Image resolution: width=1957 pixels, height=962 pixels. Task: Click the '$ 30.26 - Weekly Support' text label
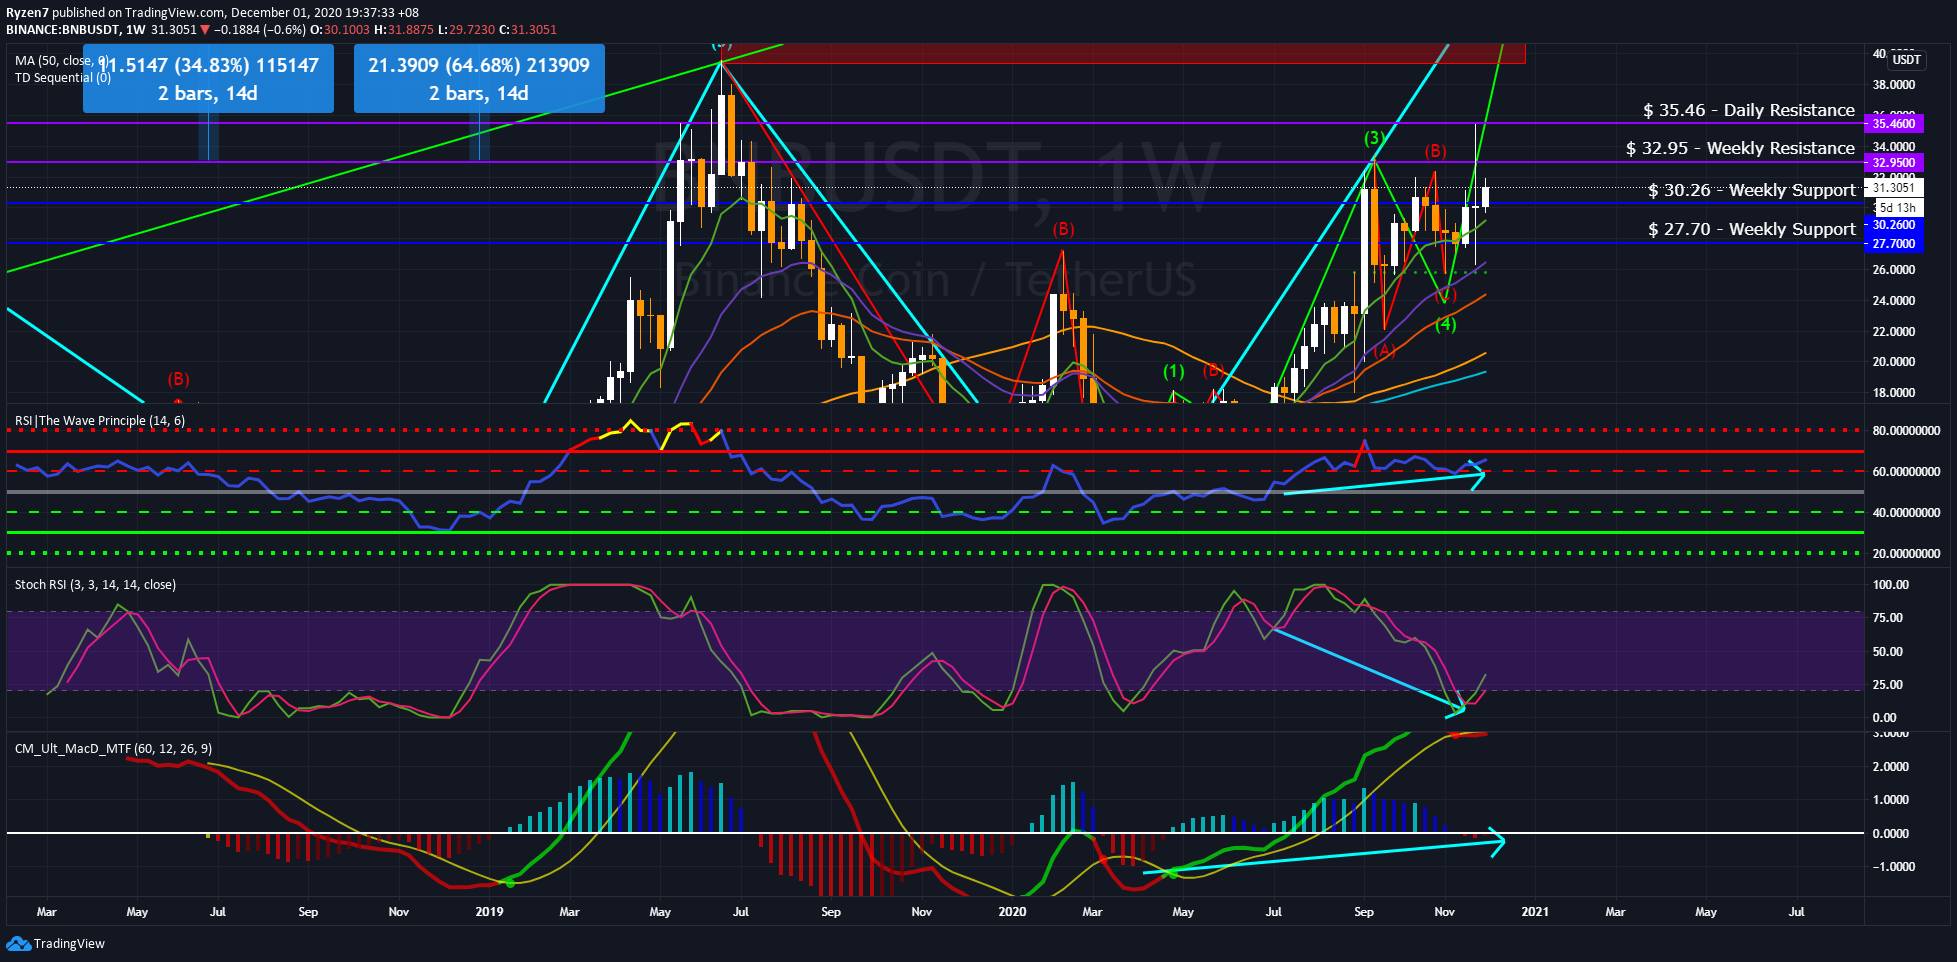pyautogui.click(x=1752, y=190)
